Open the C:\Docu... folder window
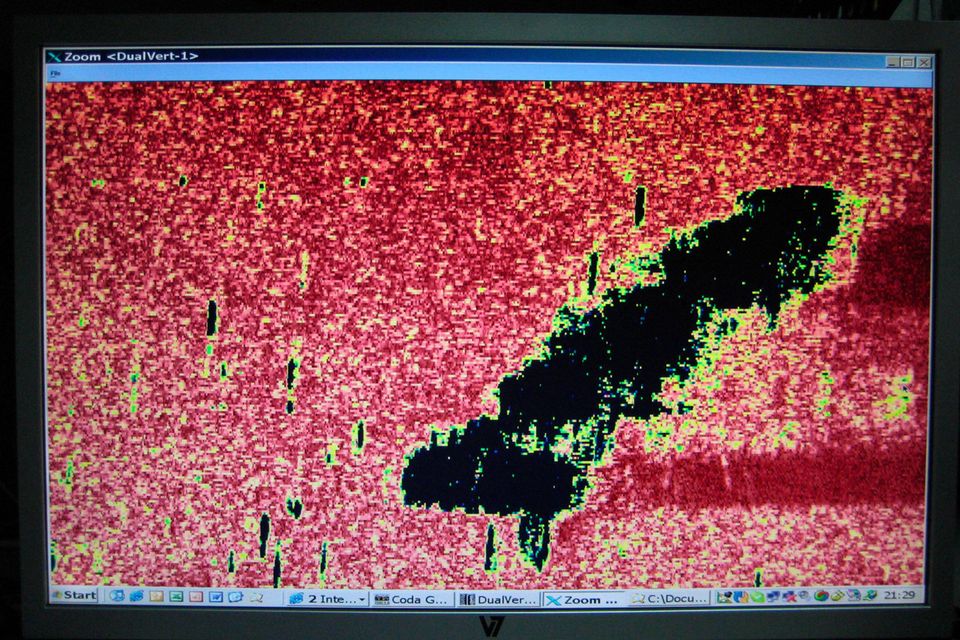 point(669,599)
